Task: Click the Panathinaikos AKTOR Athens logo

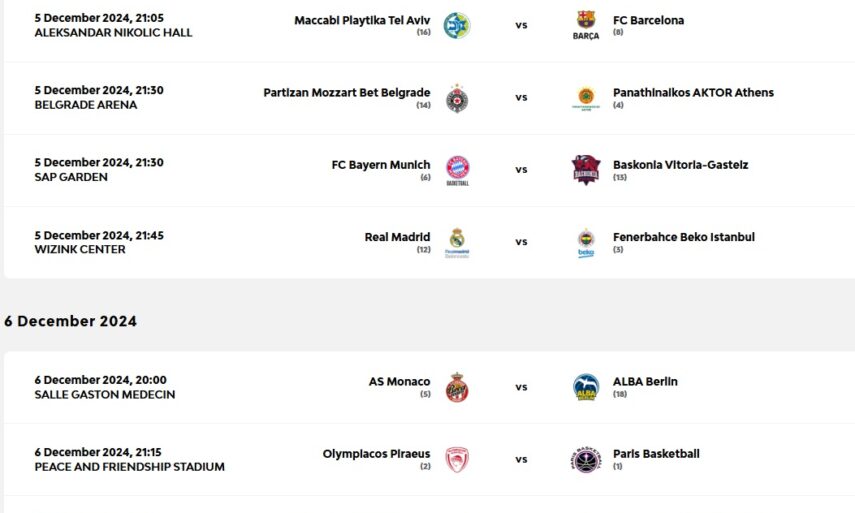Action: tap(586, 98)
